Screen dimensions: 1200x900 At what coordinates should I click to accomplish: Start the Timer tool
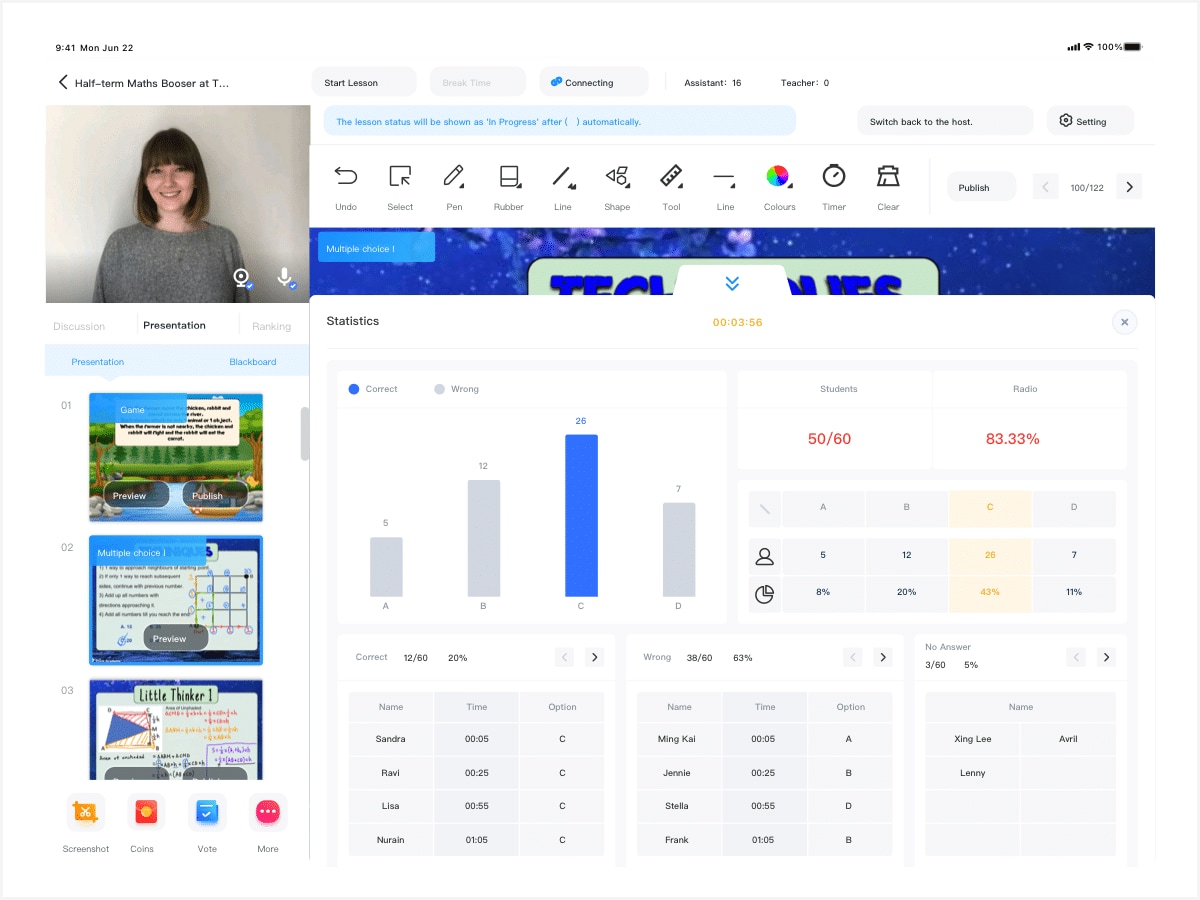(x=834, y=177)
